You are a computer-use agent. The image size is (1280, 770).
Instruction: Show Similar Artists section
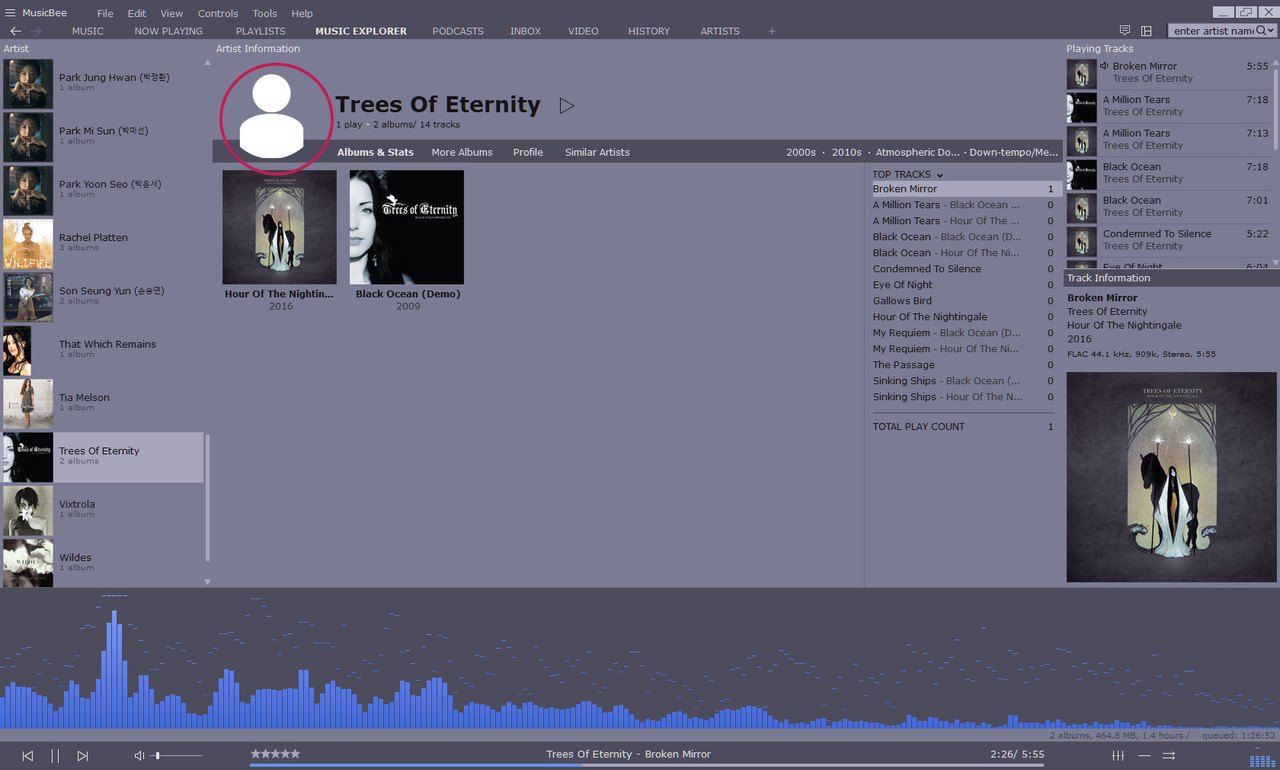[597, 152]
